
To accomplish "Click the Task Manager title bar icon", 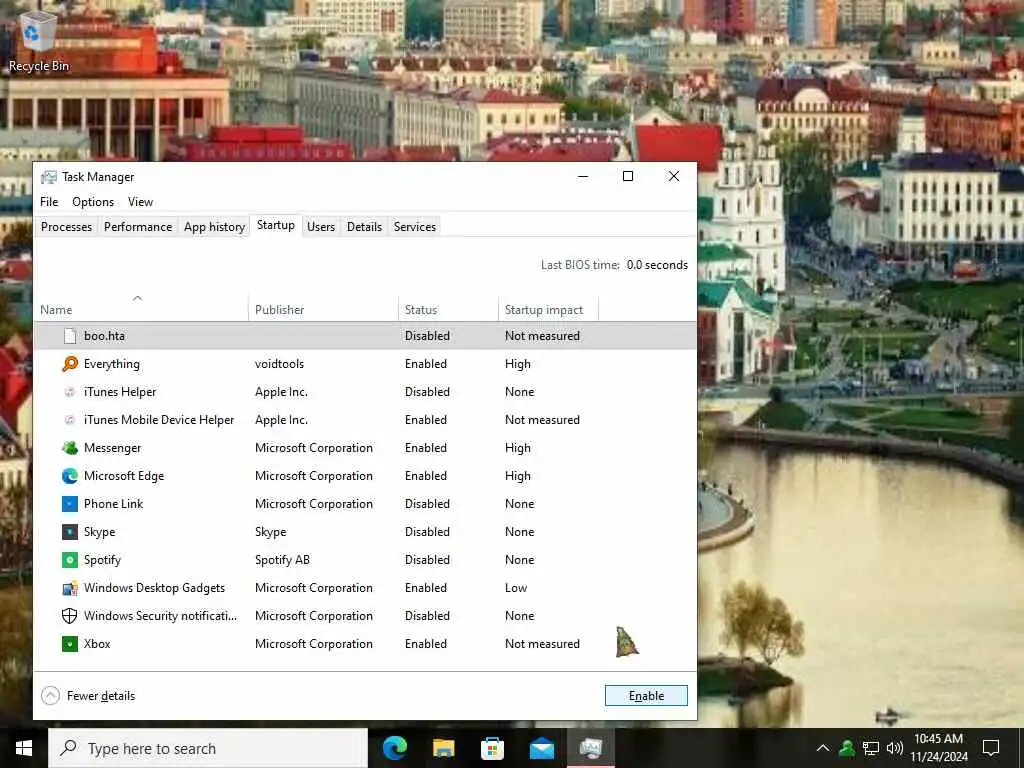I will 48,177.
